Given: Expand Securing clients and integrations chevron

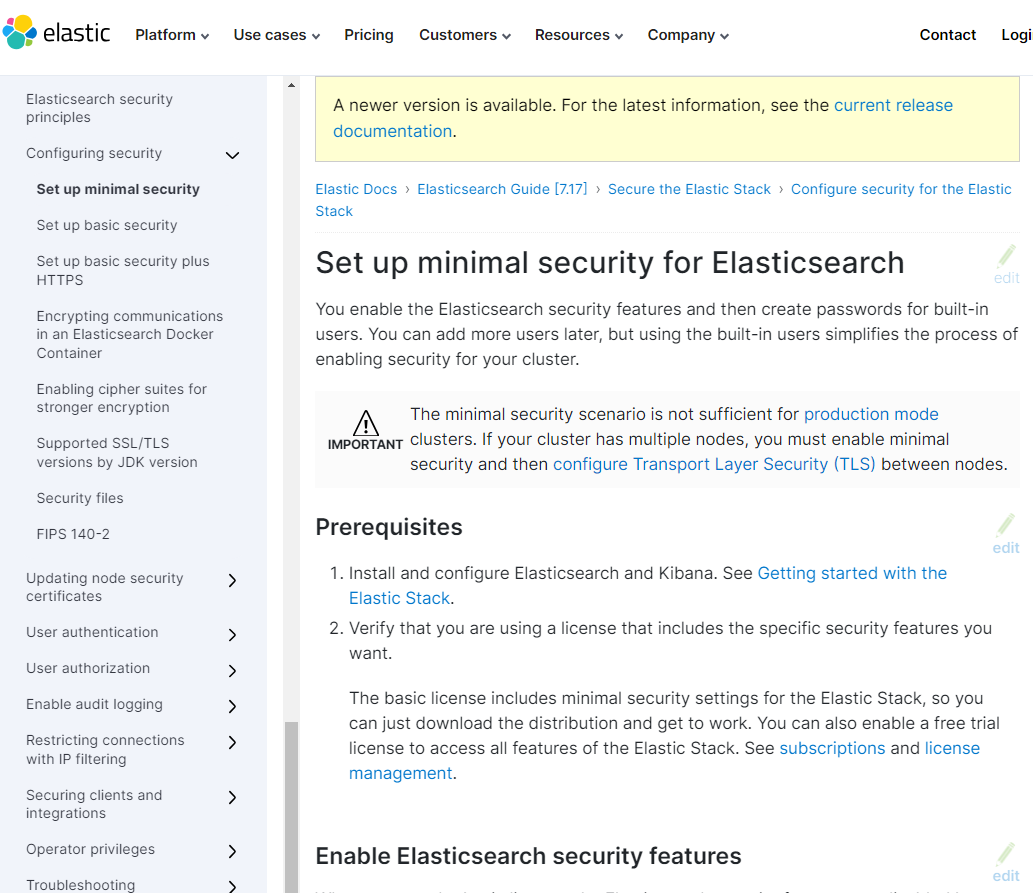Looking at the screenshot, I should [x=232, y=797].
